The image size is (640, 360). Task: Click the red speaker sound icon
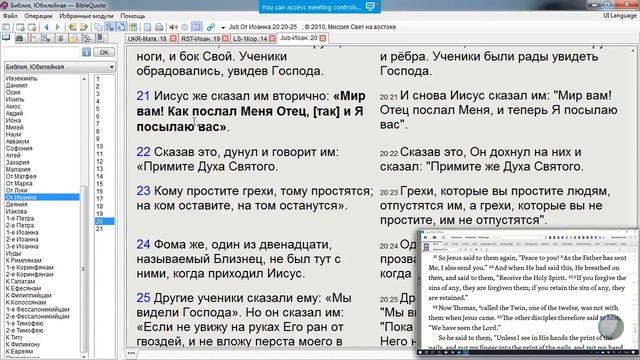point(173,27)
